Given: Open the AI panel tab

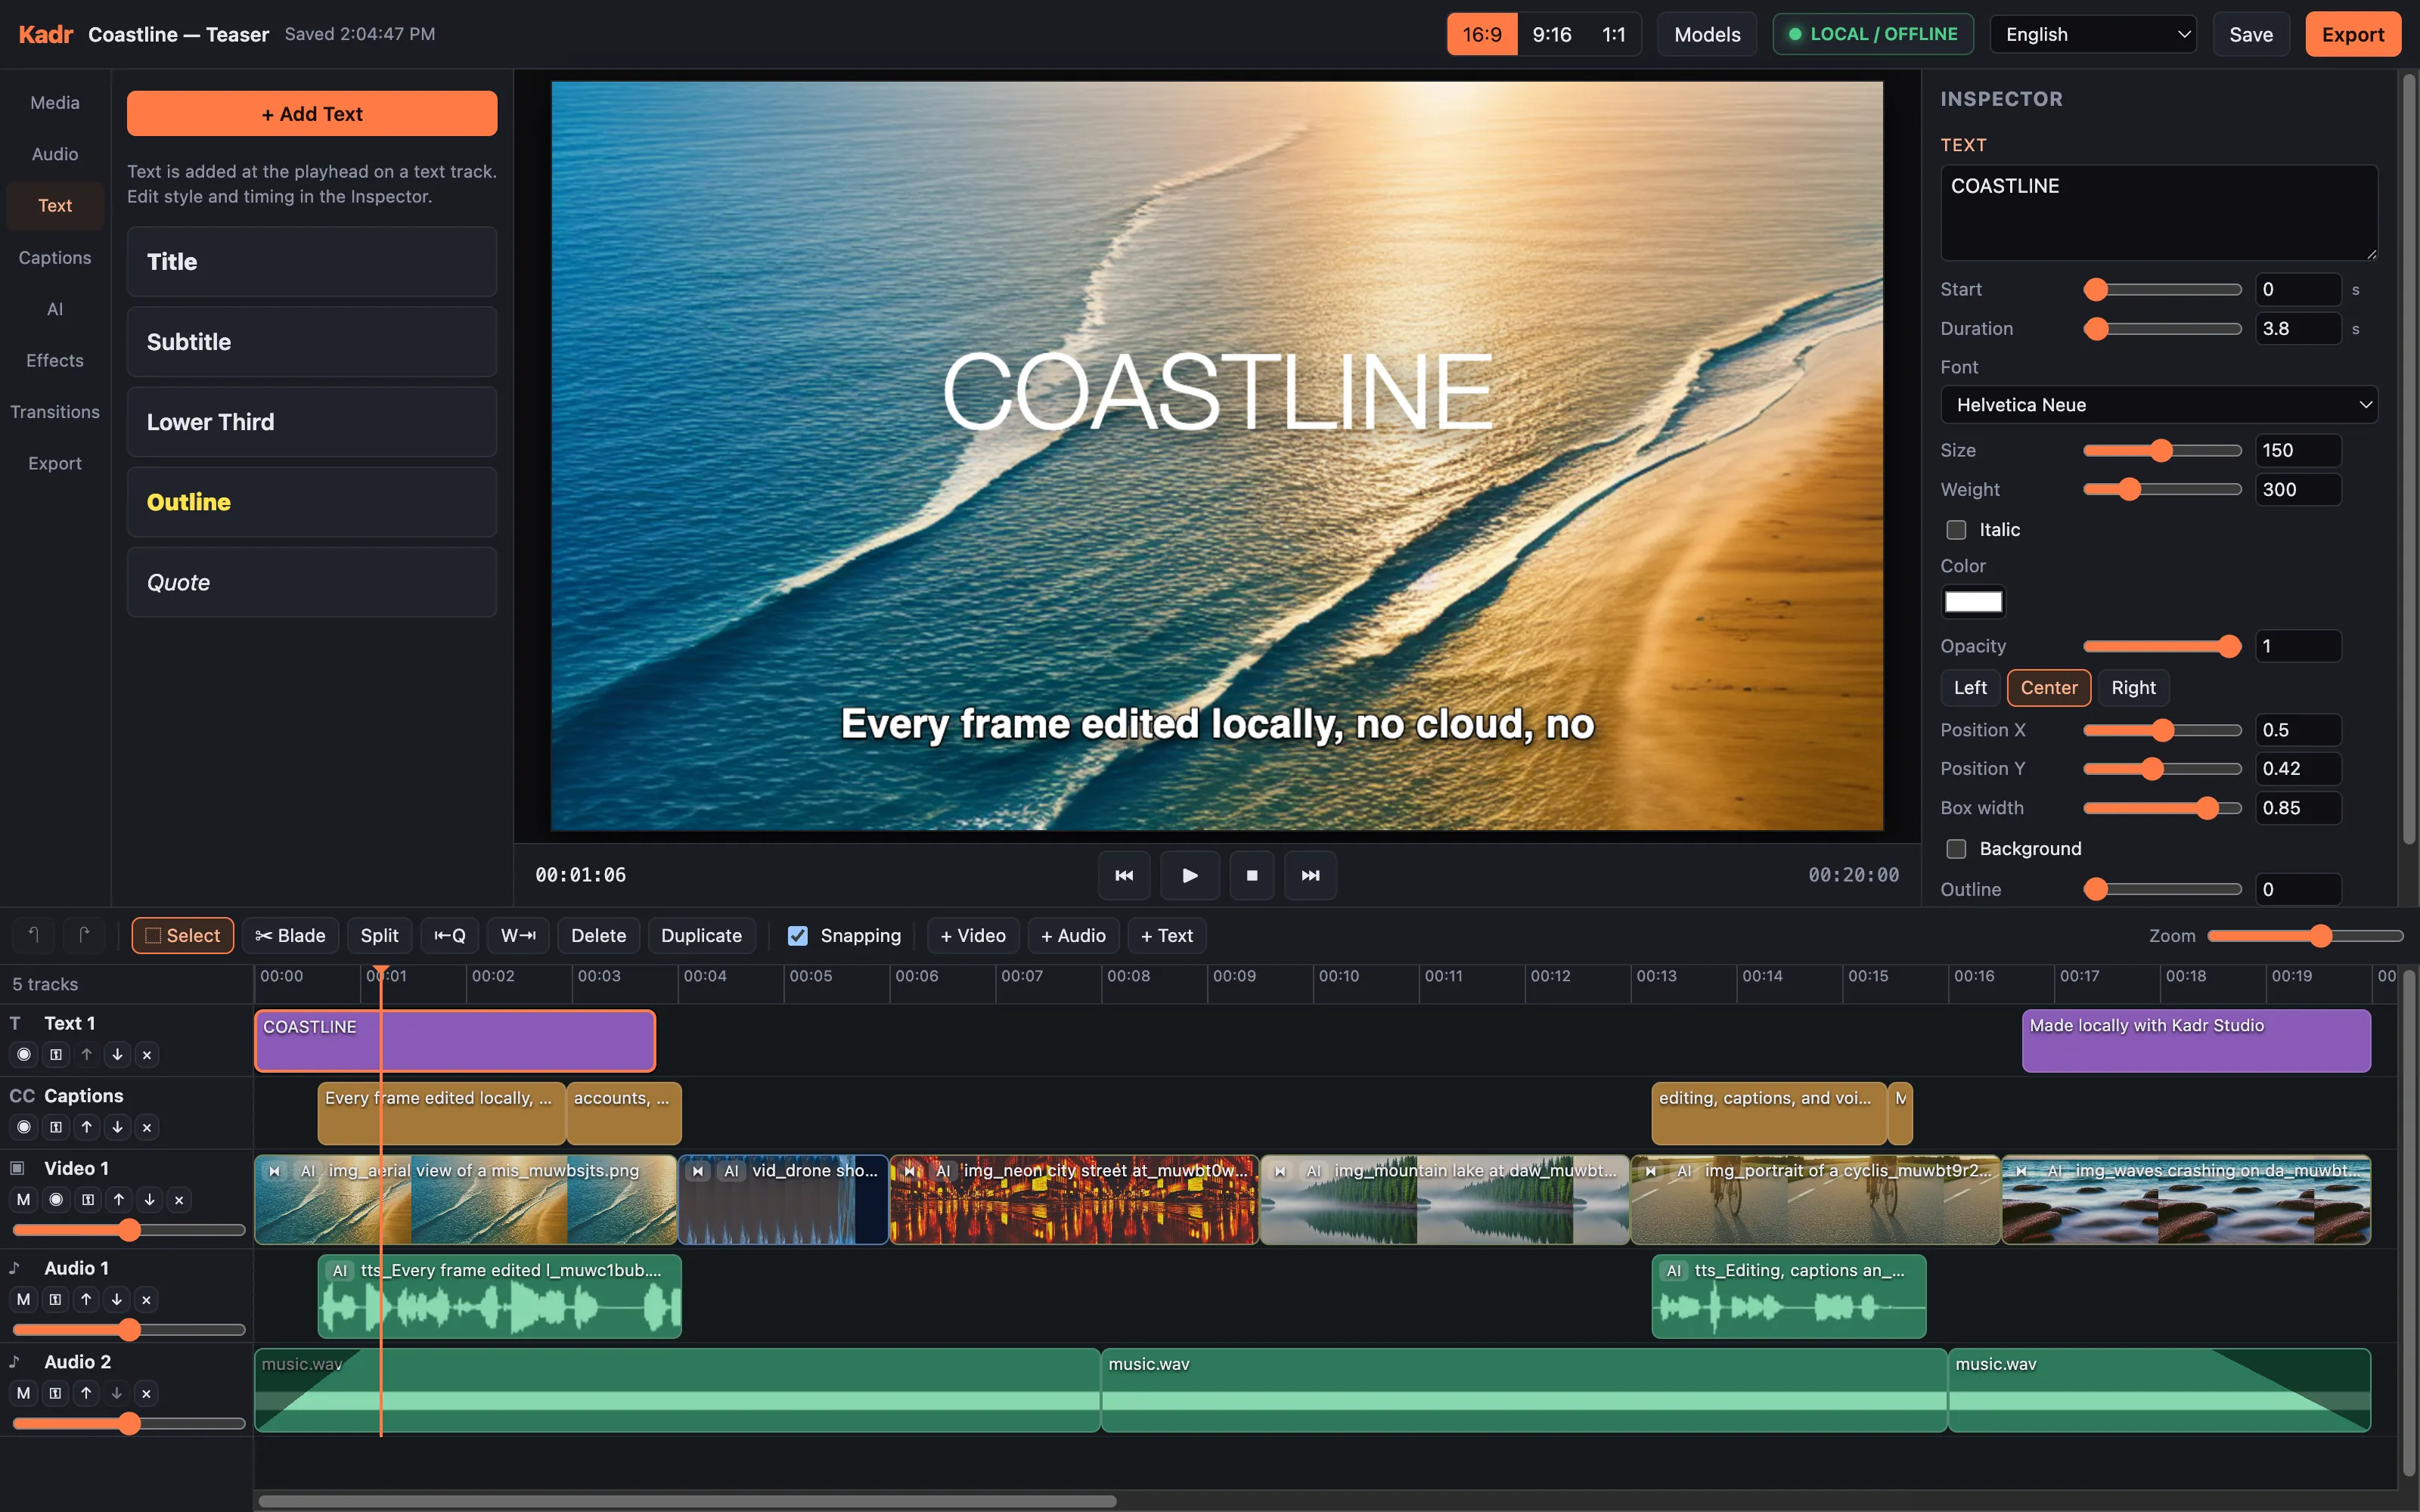Looking at the screenshot, I should pyautogui.click(x=55, y=309).
